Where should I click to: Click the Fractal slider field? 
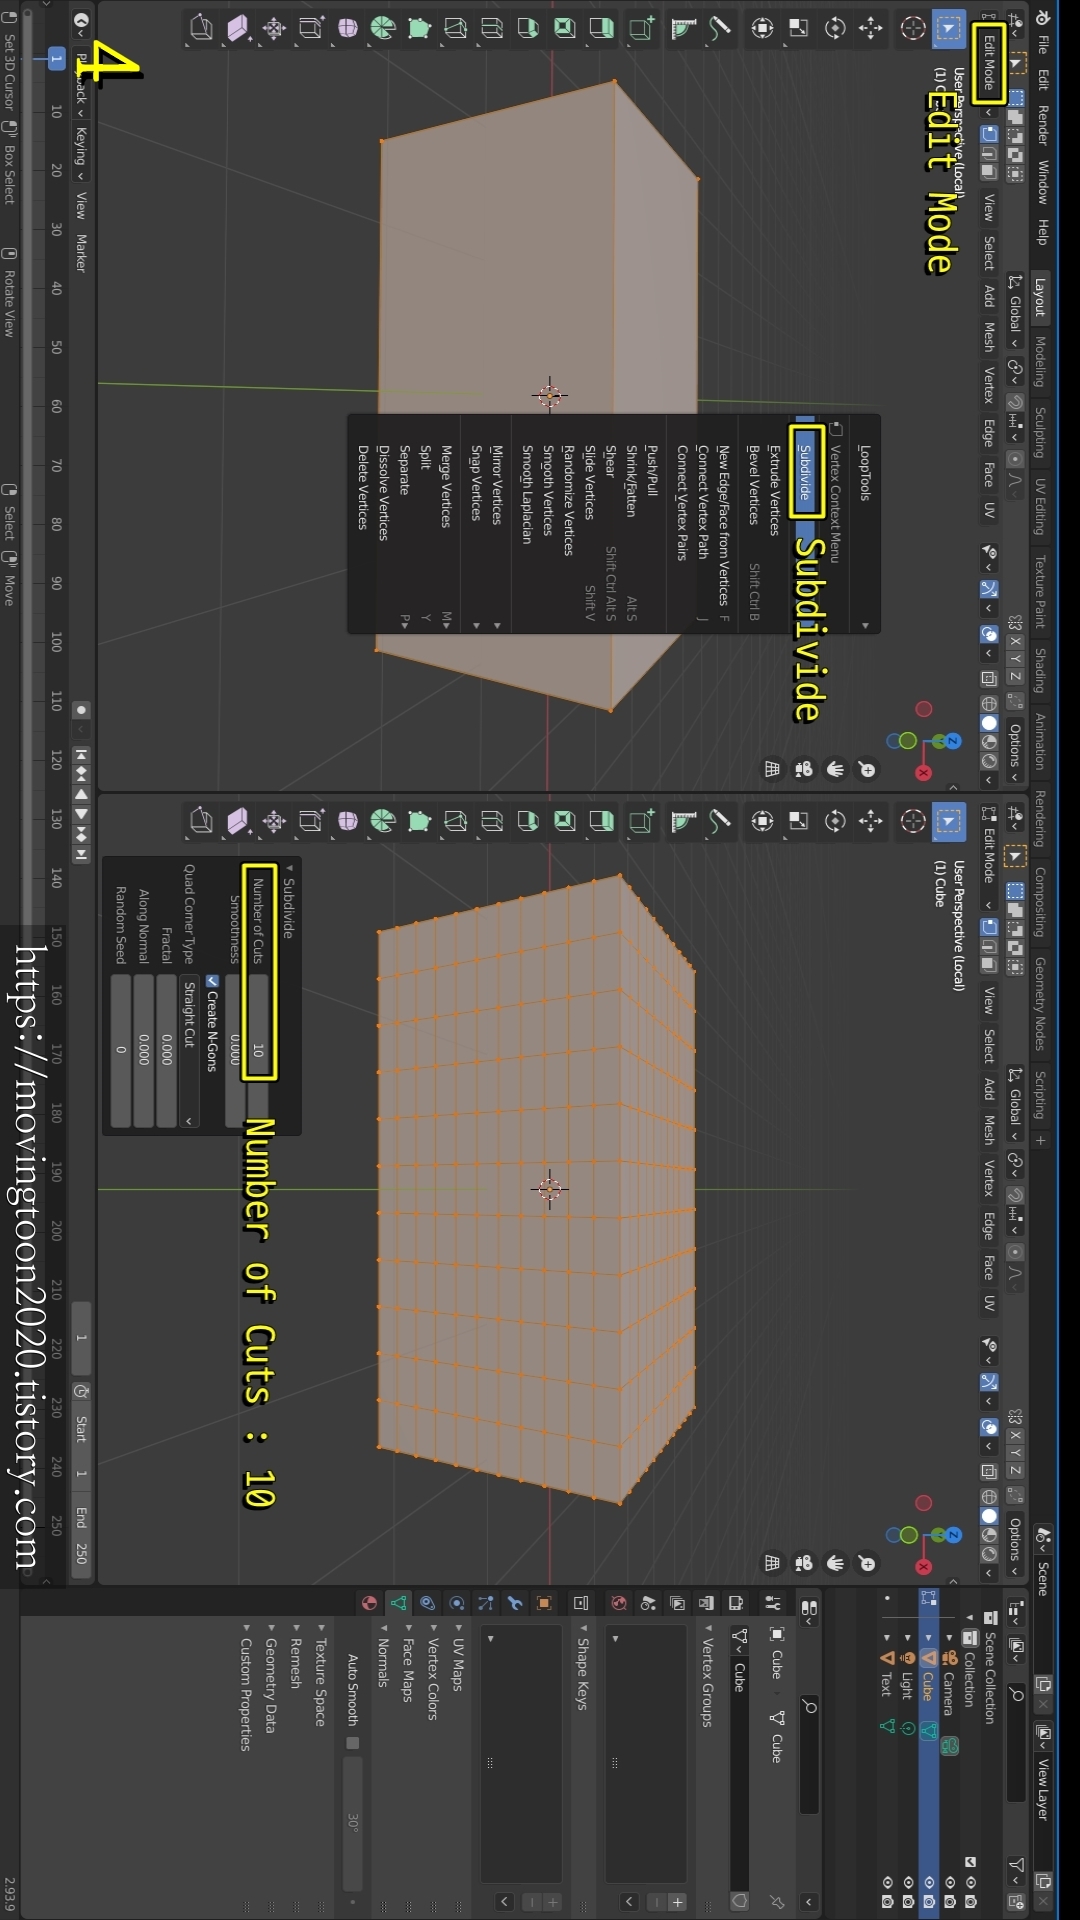(166, 1051)
